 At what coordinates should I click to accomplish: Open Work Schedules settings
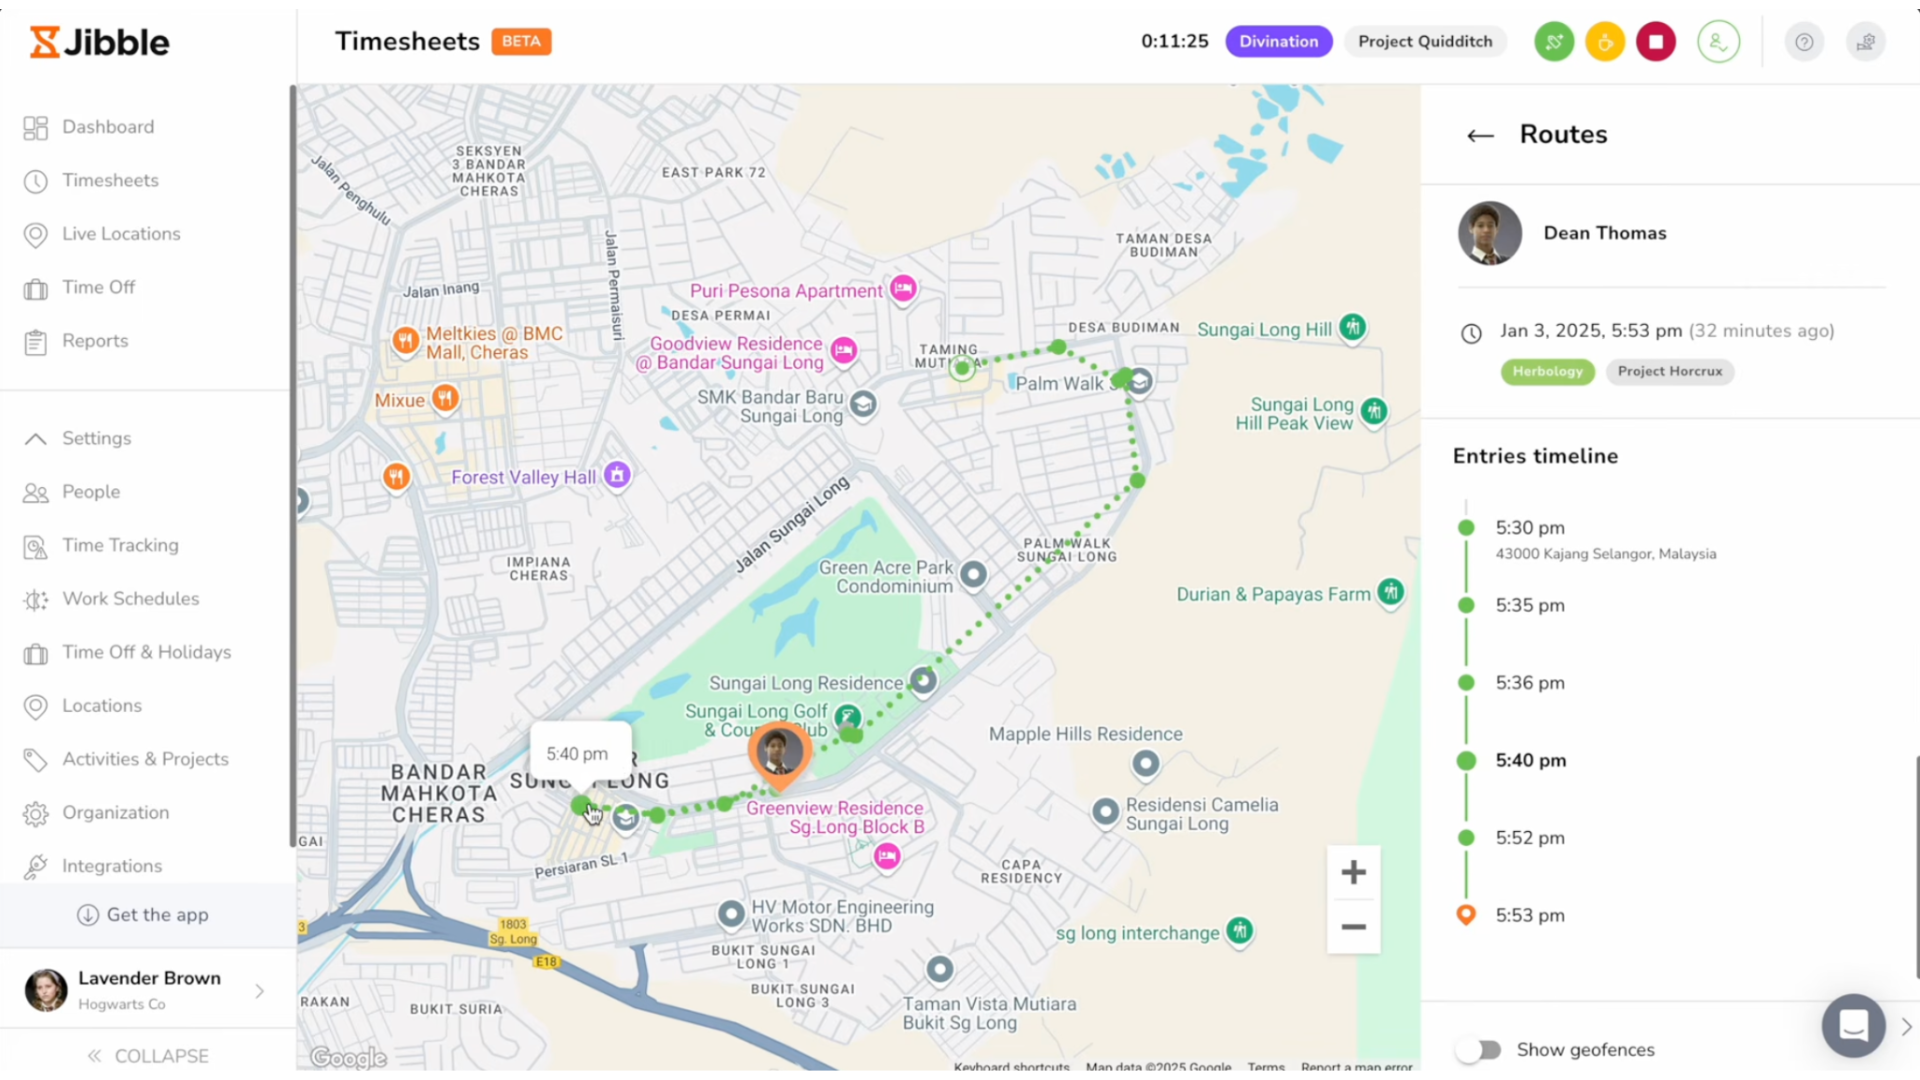click(x=130, y=599)
